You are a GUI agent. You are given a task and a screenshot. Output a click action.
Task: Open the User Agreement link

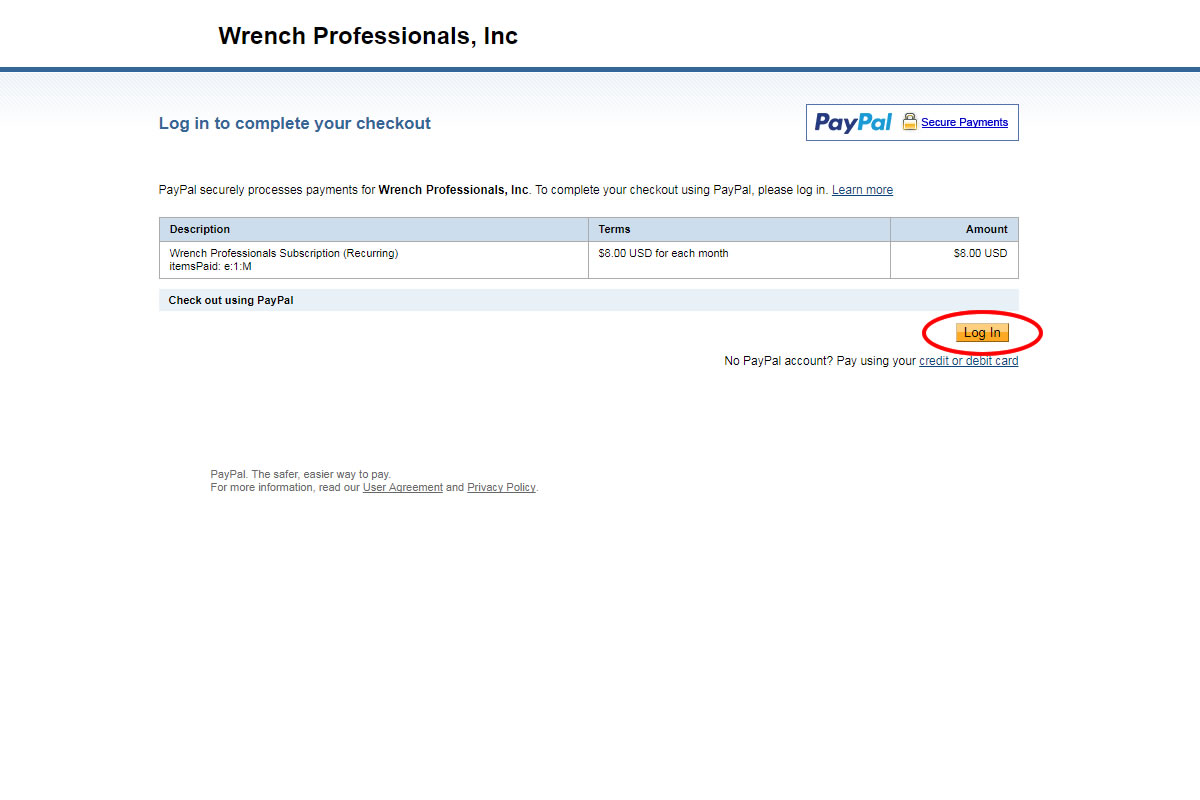pyautogui.click(x=403, y=488)
